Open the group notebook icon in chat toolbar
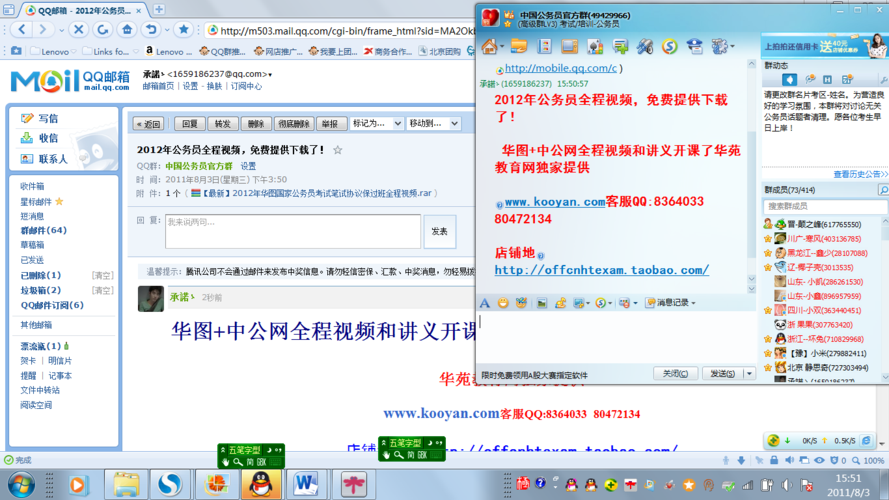Viewport: 889px width, 500px height. coord(544,46)
